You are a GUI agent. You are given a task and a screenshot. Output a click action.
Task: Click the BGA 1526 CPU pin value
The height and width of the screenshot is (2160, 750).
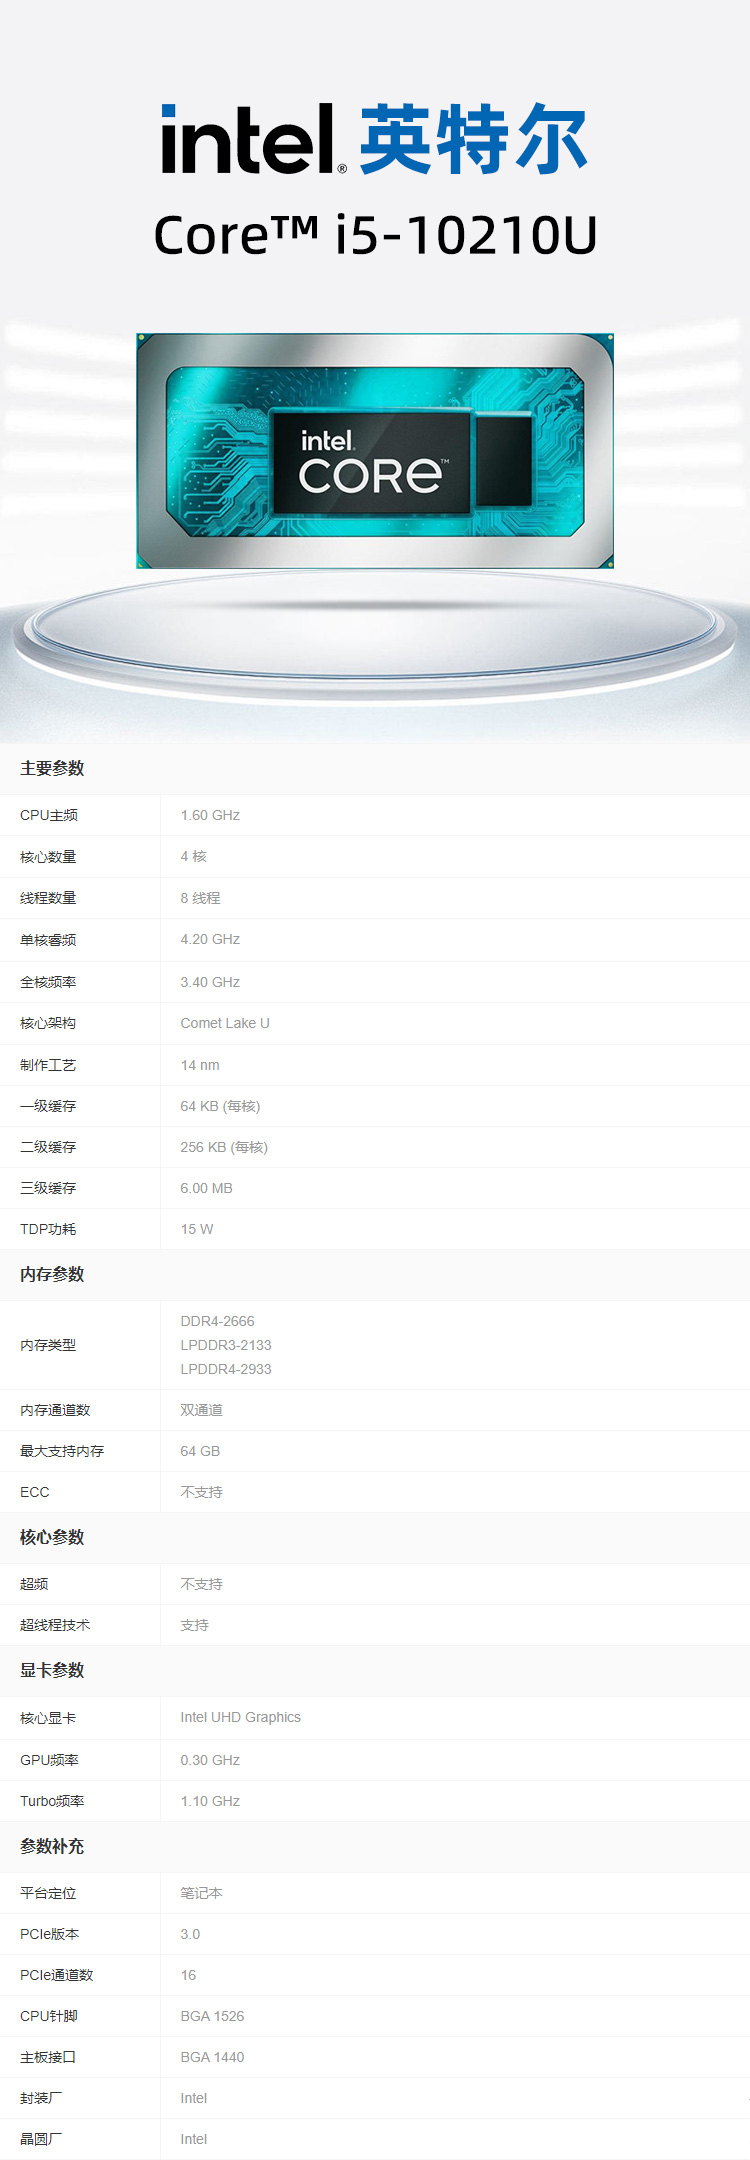(x=212, y=2016)
